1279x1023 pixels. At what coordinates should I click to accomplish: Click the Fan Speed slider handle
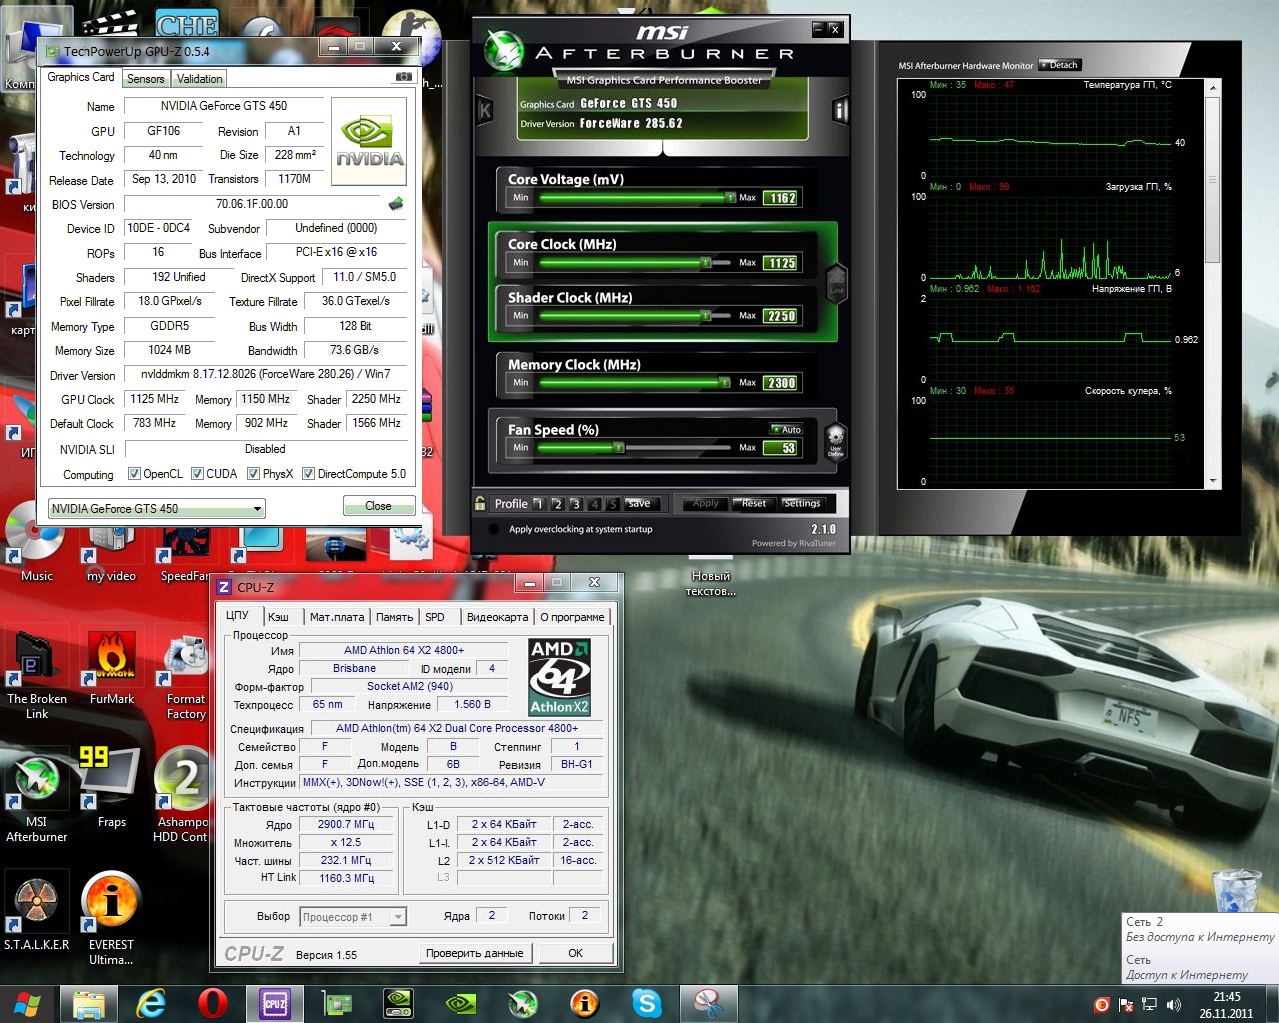pyautogui.click(x=619, y=447)
